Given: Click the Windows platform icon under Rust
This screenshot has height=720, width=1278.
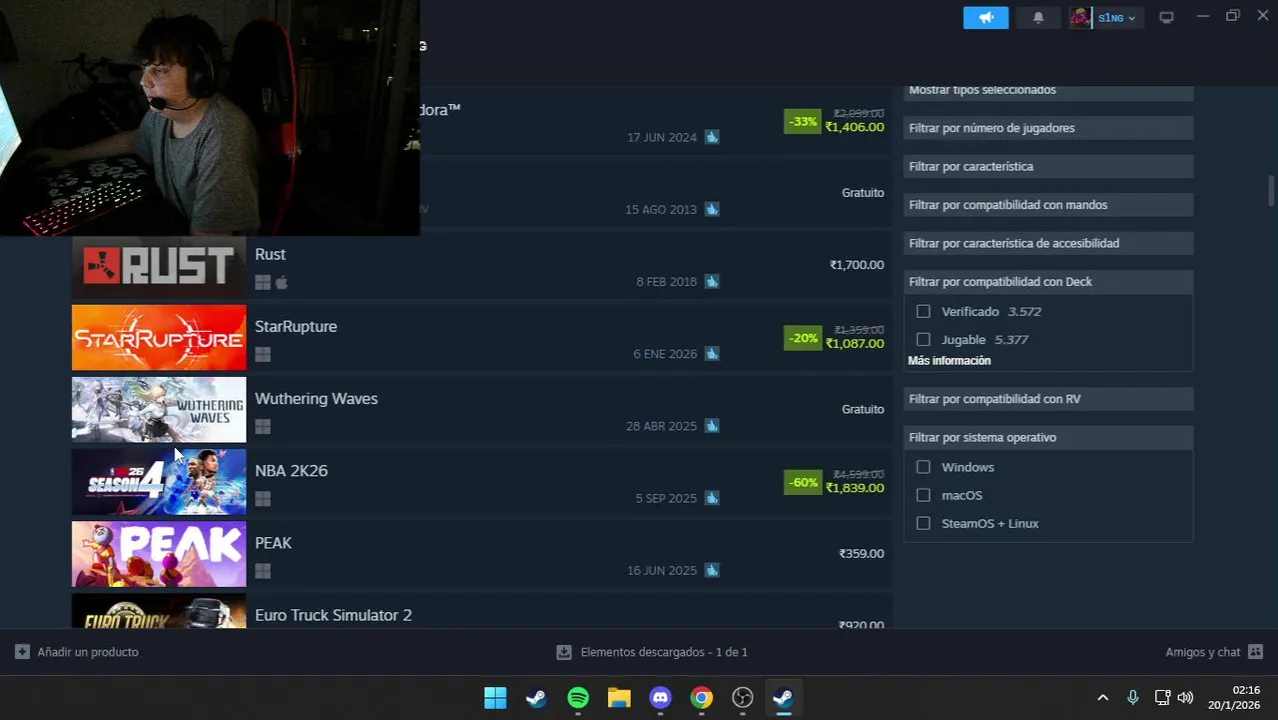Looking at the screenshot, I should pos(263,283).
